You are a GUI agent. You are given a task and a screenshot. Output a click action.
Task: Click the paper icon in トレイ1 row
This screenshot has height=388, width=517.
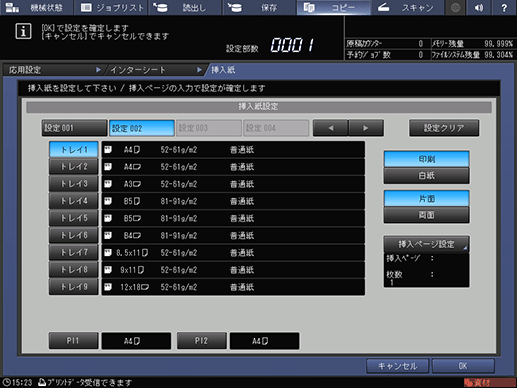(x=108, y=150)
